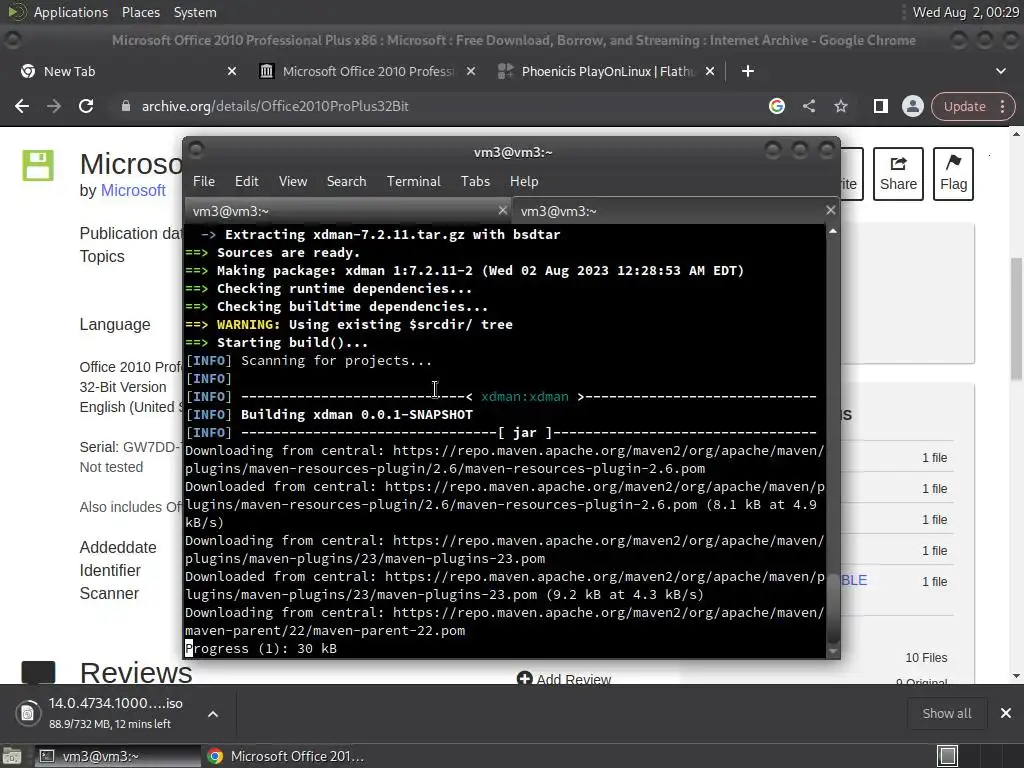Open the terminal Tabs menu
This screenshot has height=768, width=1024.
[475, 182]
